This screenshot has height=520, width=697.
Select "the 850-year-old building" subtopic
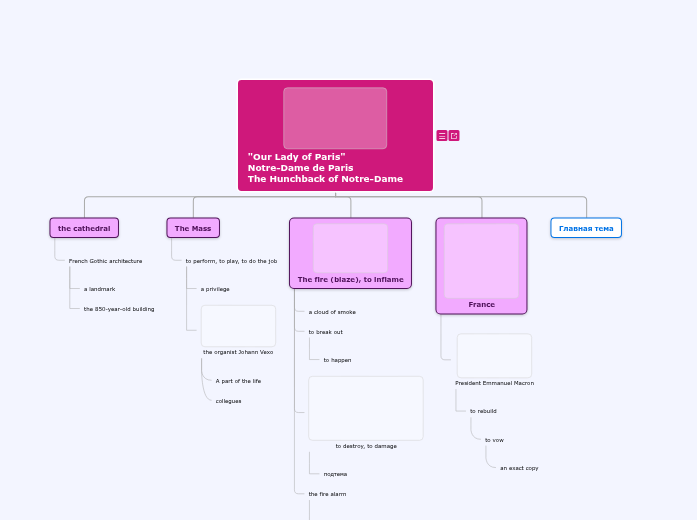pyautogui.click(x=119, y=309)
